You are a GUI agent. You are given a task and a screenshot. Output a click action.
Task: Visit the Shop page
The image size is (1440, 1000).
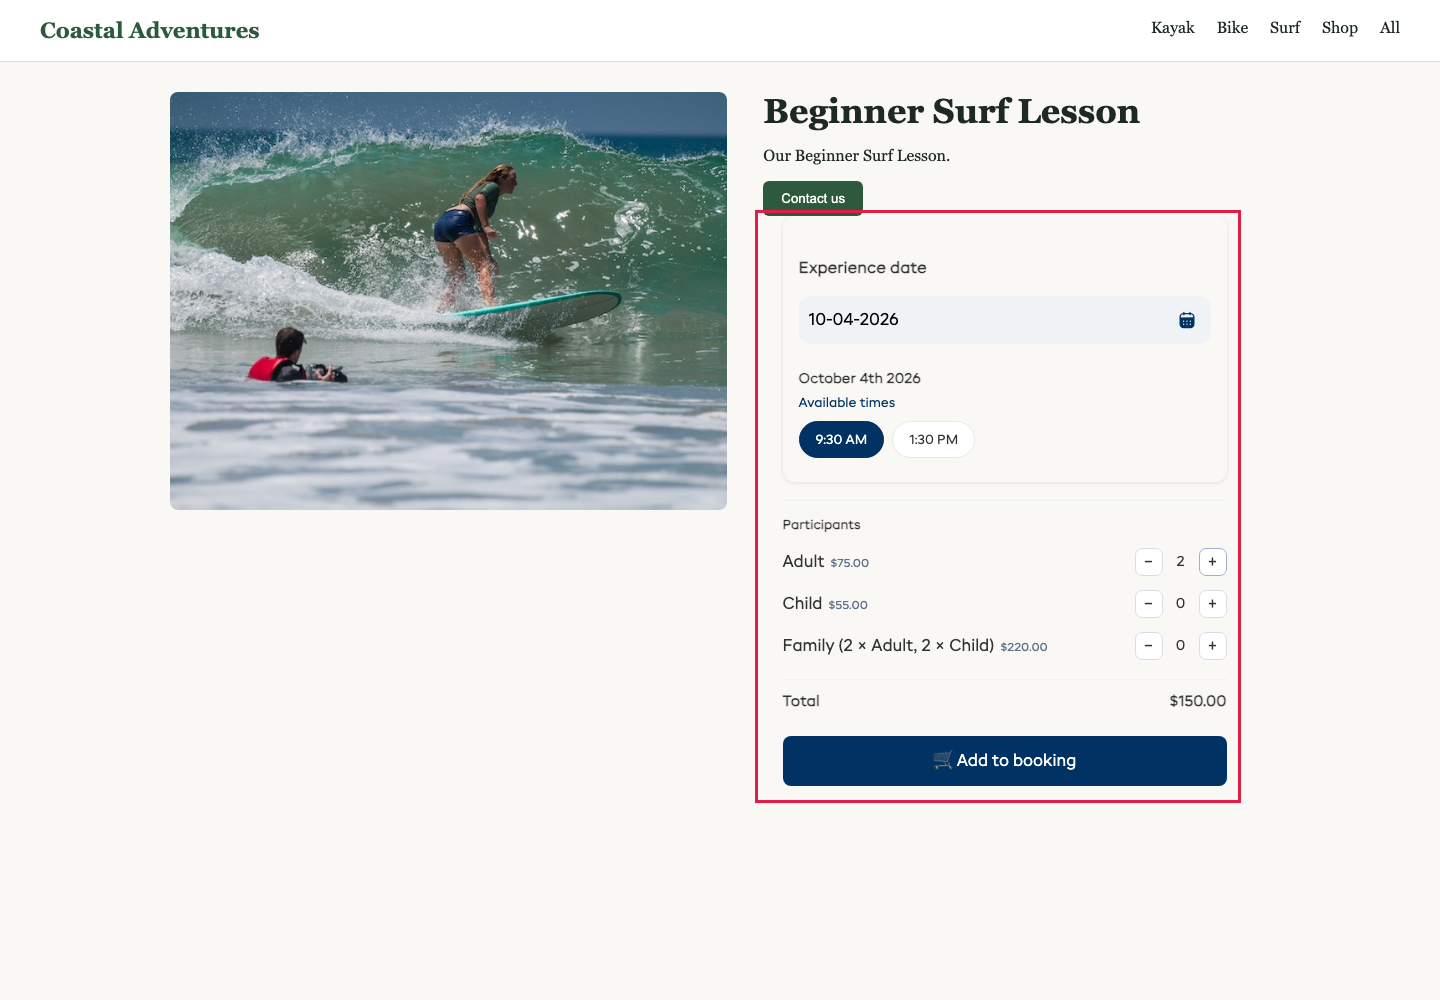[x=1340, y=28]
